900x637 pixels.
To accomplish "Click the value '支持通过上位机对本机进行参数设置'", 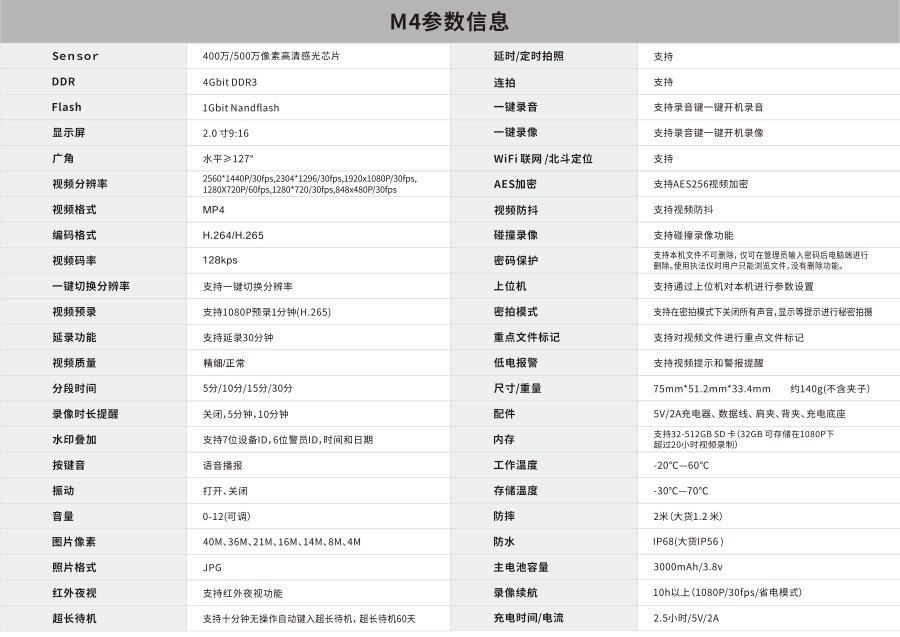I will (733, 286).
